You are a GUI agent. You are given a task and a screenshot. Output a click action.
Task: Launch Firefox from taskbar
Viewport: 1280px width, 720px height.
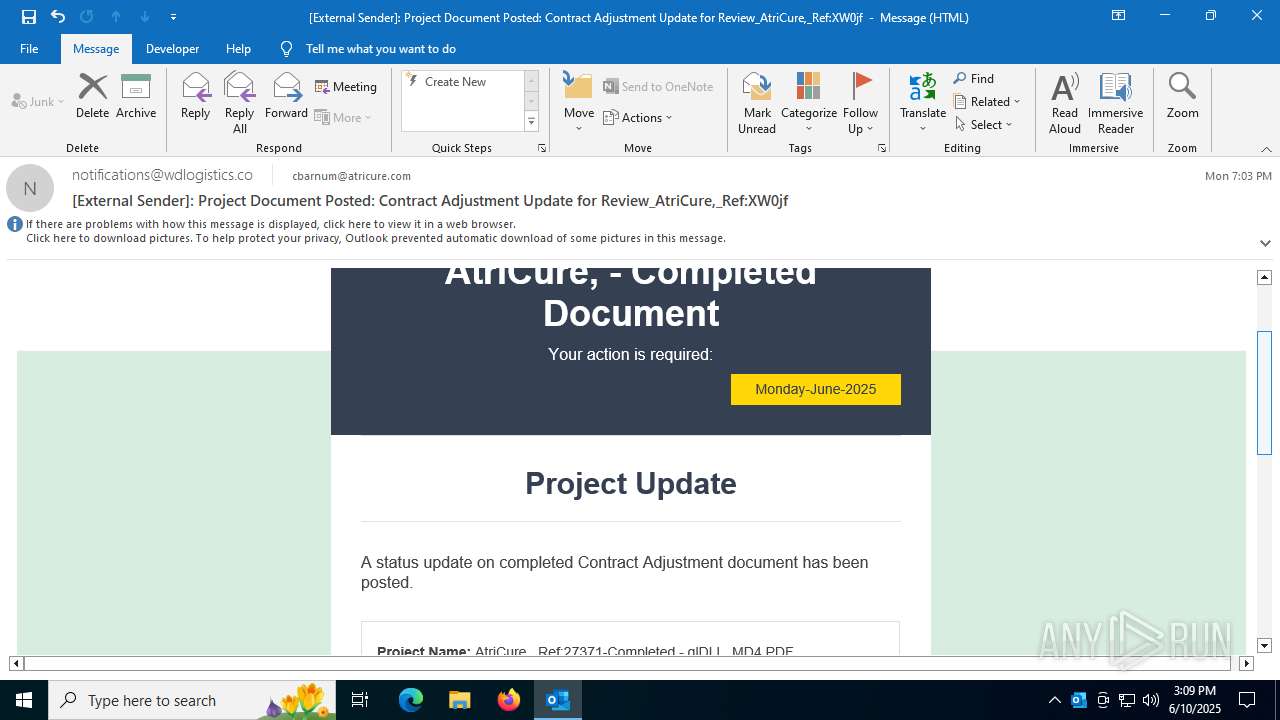(509, 700)
